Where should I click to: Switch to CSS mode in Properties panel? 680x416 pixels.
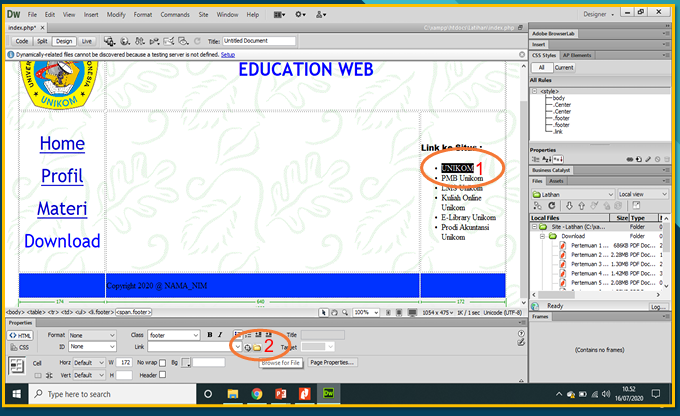tap(19, 347)
